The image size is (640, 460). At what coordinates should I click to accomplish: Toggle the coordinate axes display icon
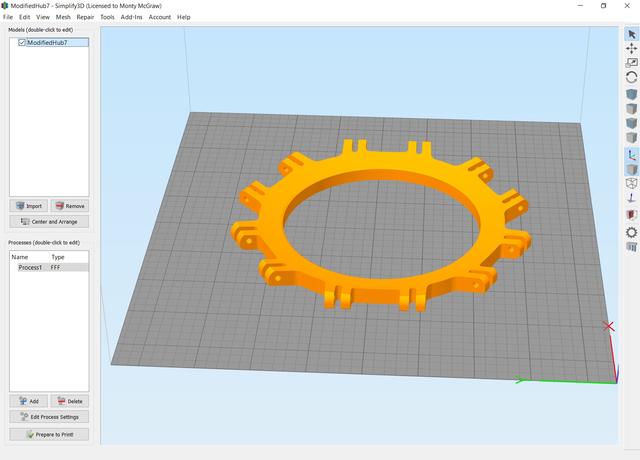point(631,155)
